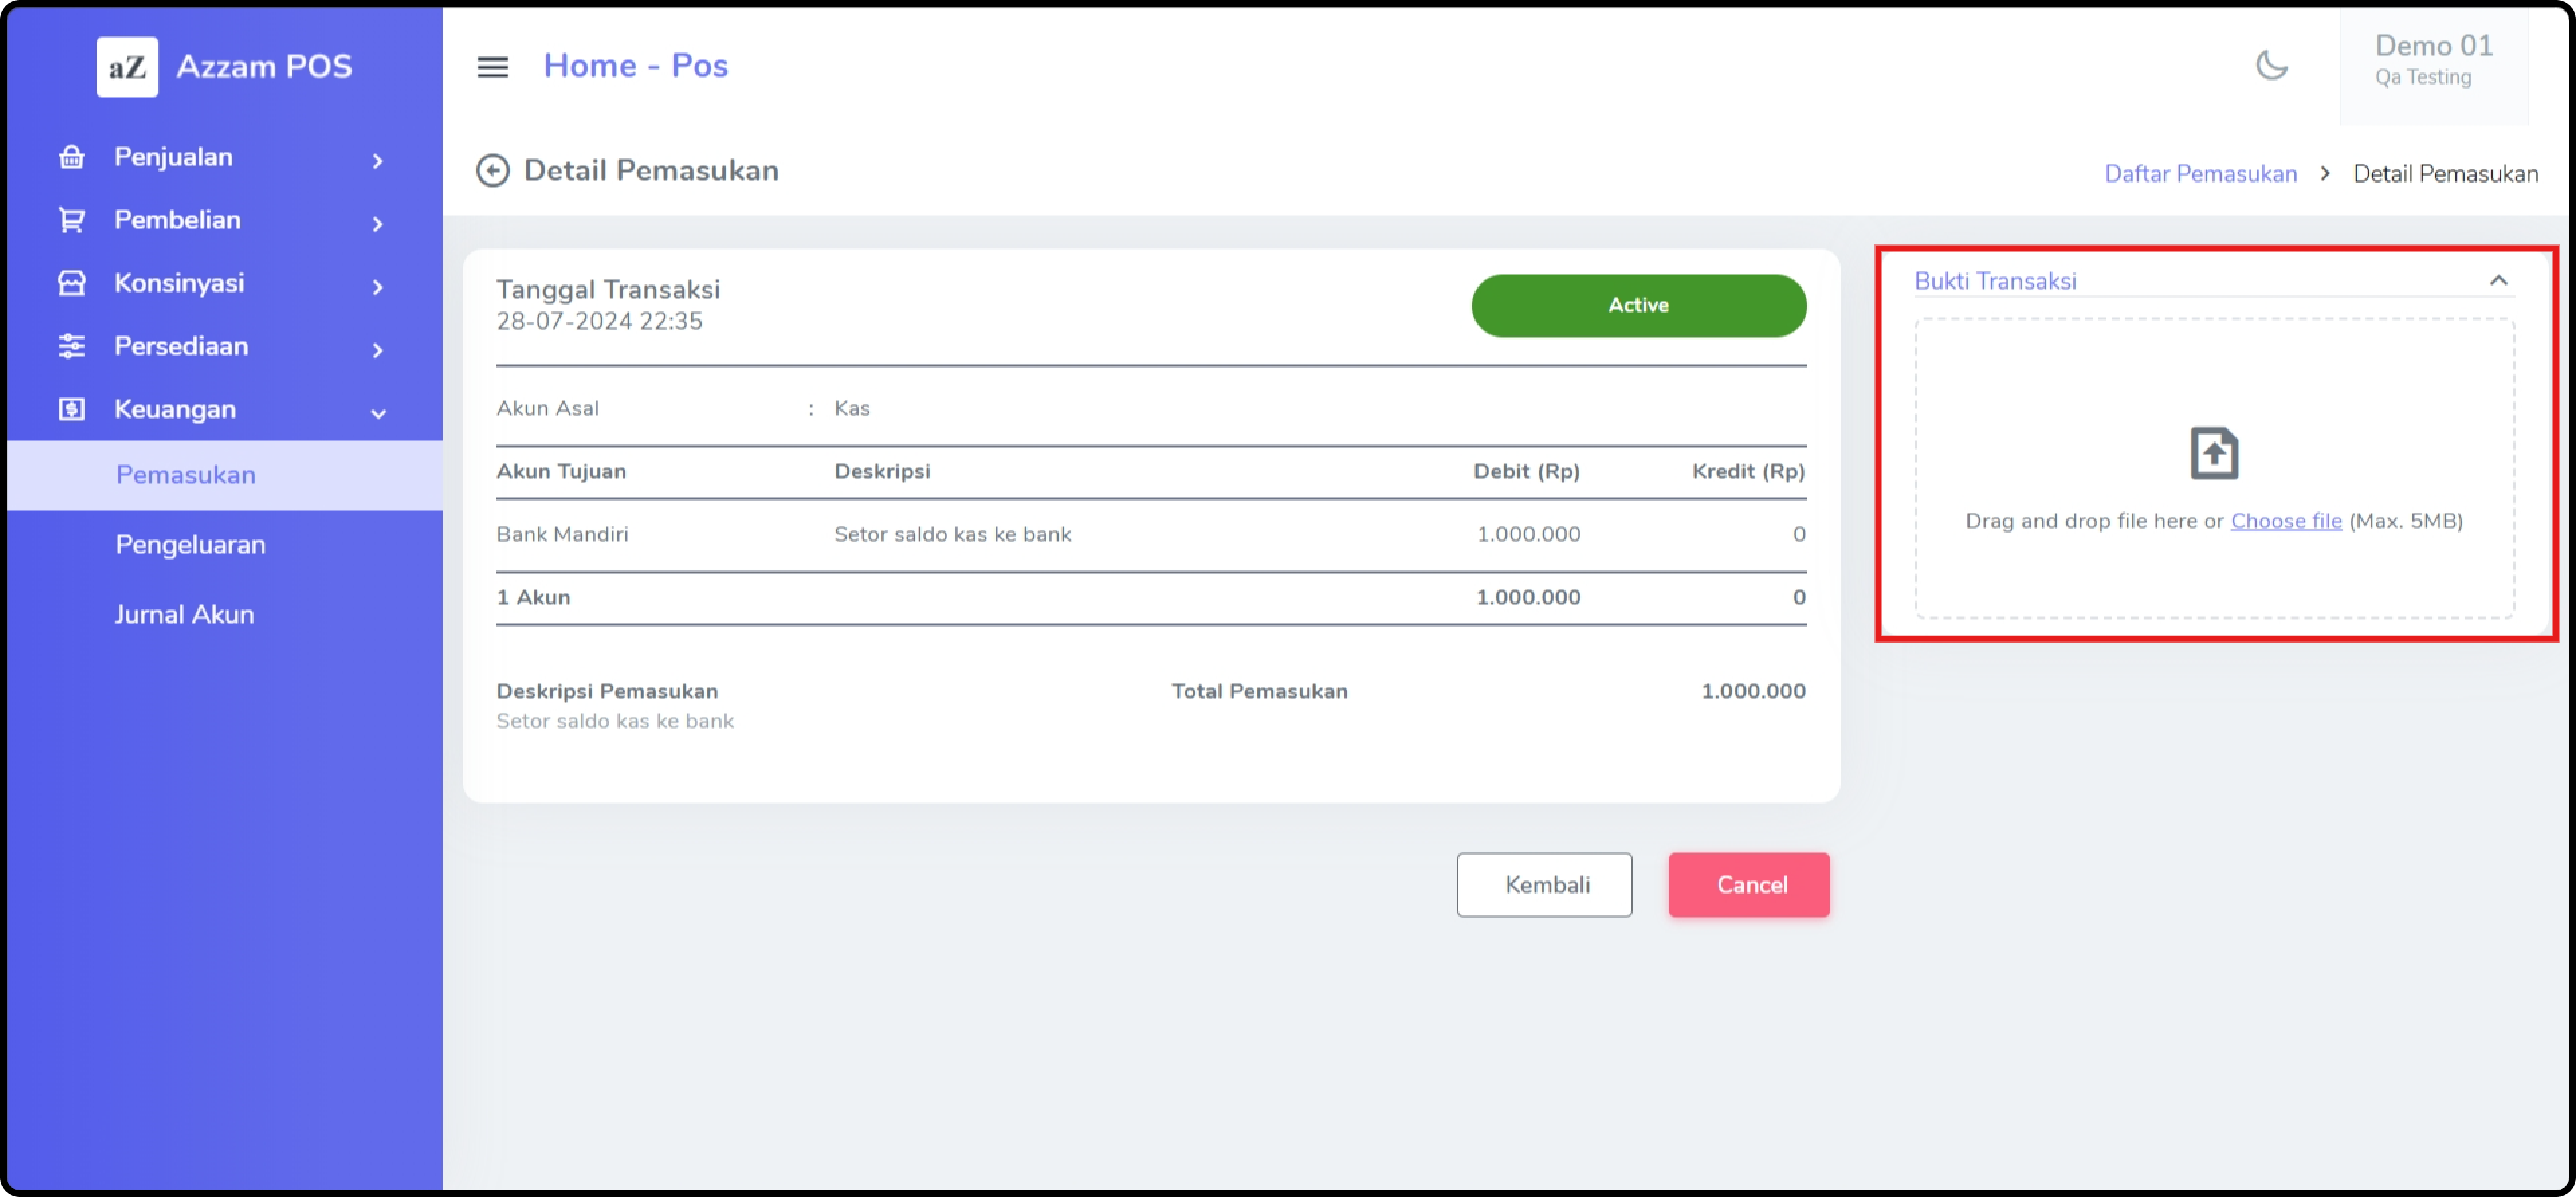Expand the Pembelian submenu chevron
This screenshot has height=1197, width=2576.
tap(377, 223)
